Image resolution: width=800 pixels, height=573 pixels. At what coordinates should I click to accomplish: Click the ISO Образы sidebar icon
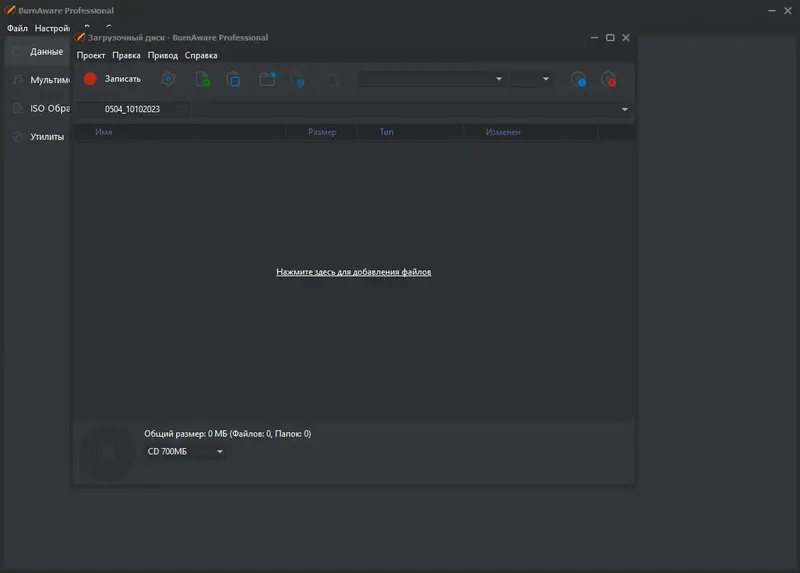[18, 108]
